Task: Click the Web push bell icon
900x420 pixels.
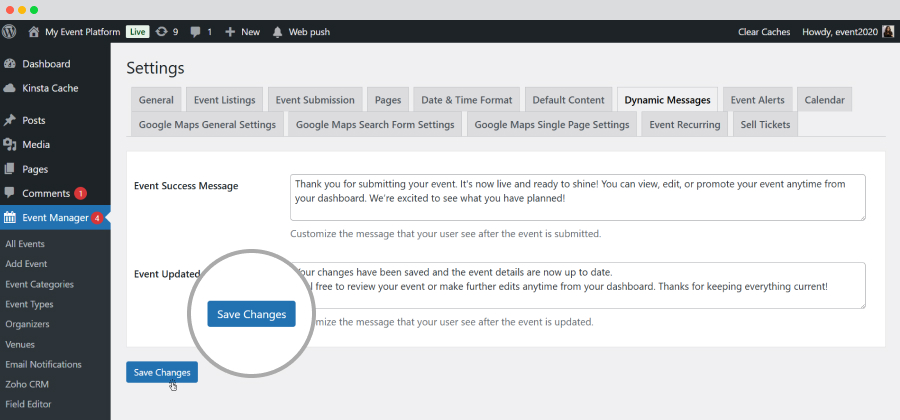Action: 278,32
